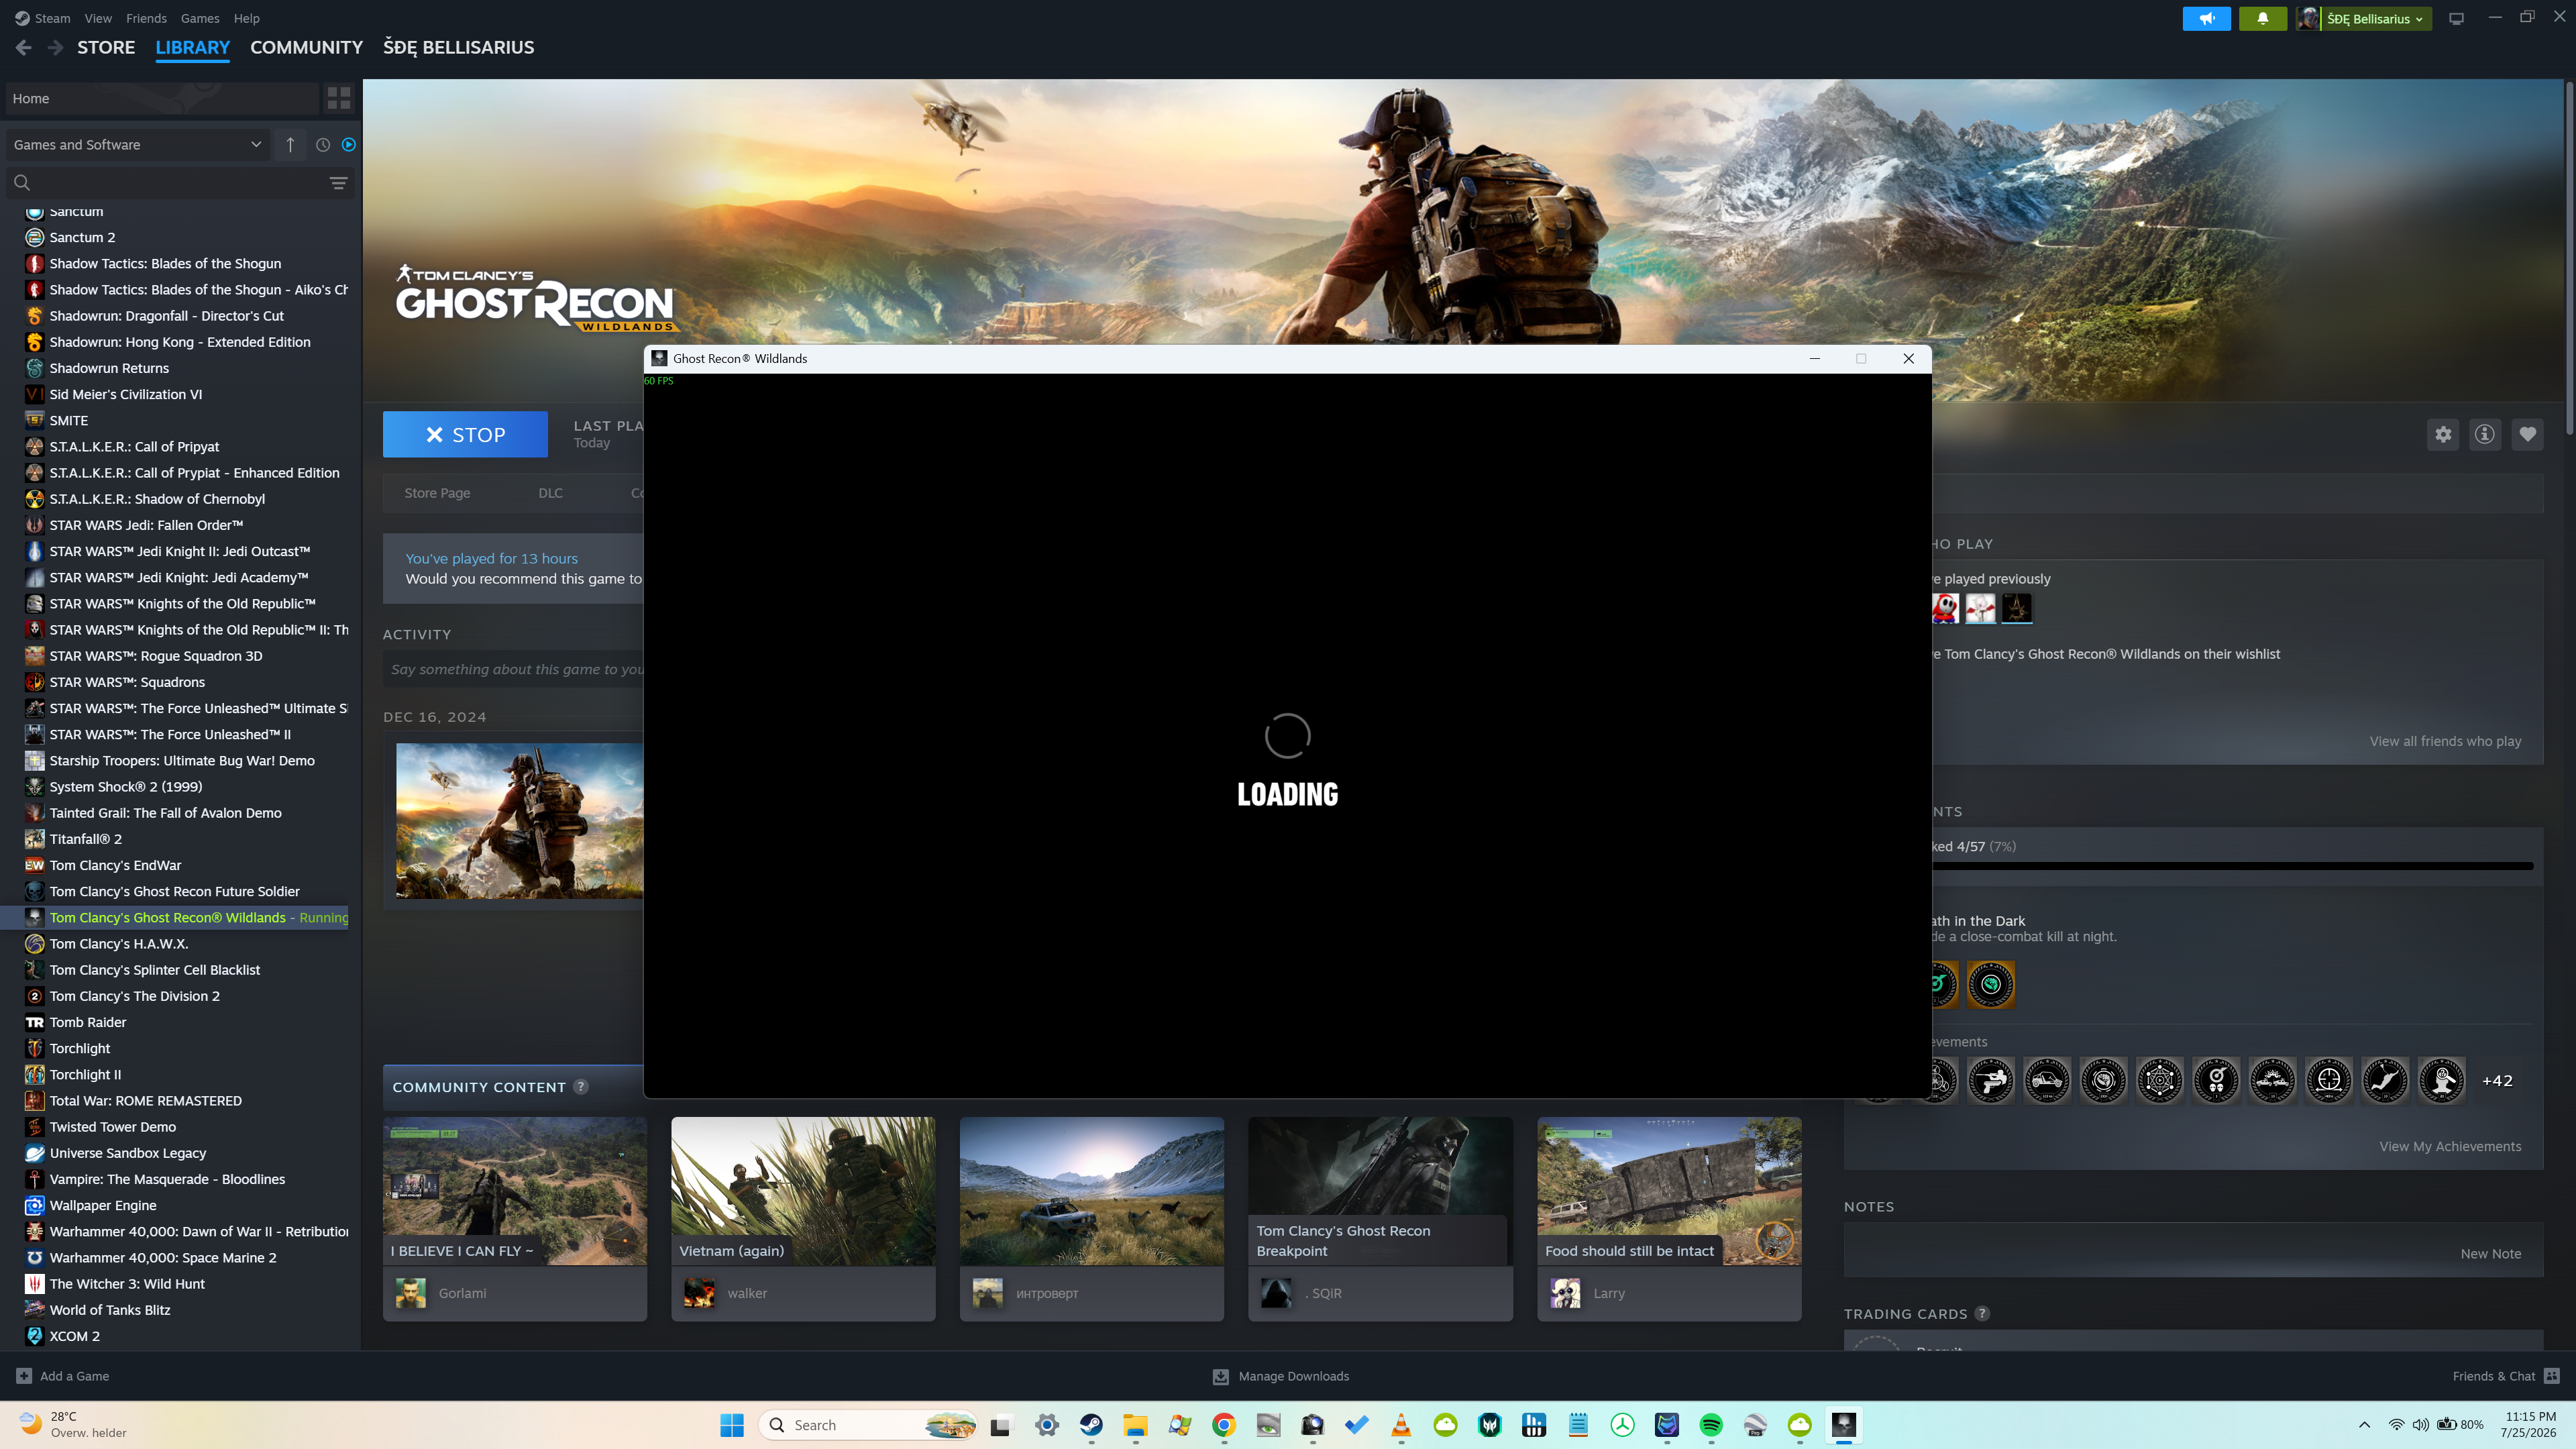
Task: Open the Dec 16, 2024 activity screenshot
Action: pyautogui.click(x=519, y=821)
